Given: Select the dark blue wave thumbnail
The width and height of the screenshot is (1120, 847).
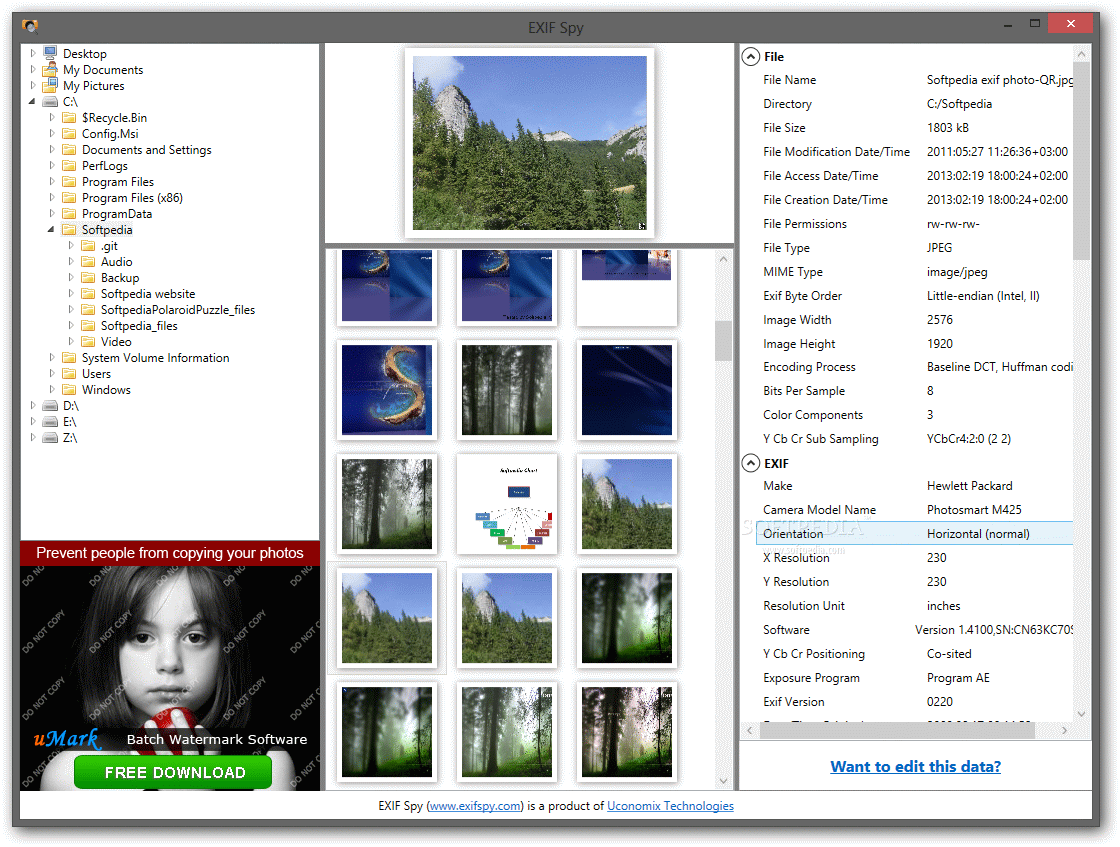Looking at the screenshot, I should point(626,390).
